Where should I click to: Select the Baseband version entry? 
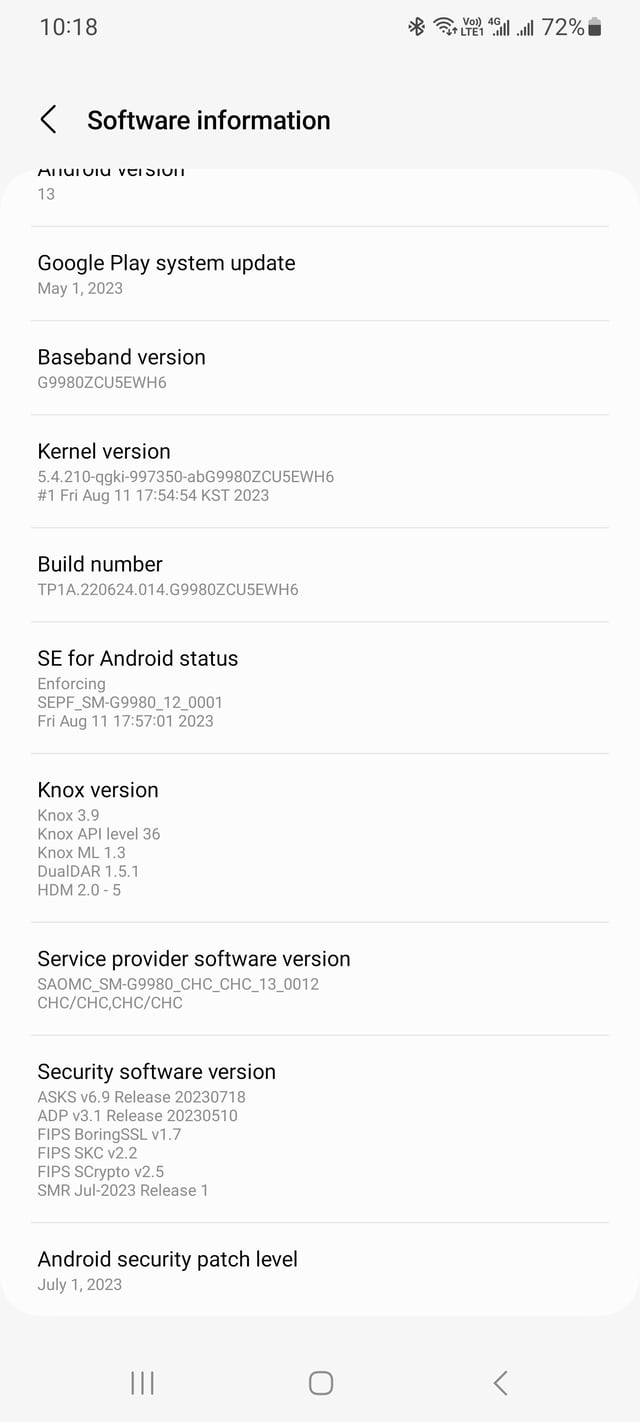click(x=320, y=368)
